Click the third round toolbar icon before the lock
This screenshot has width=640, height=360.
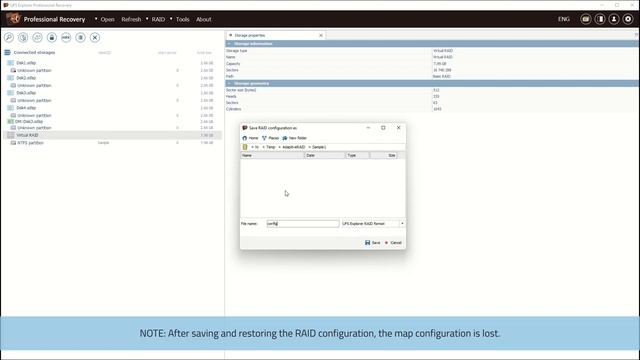point(37,38)
